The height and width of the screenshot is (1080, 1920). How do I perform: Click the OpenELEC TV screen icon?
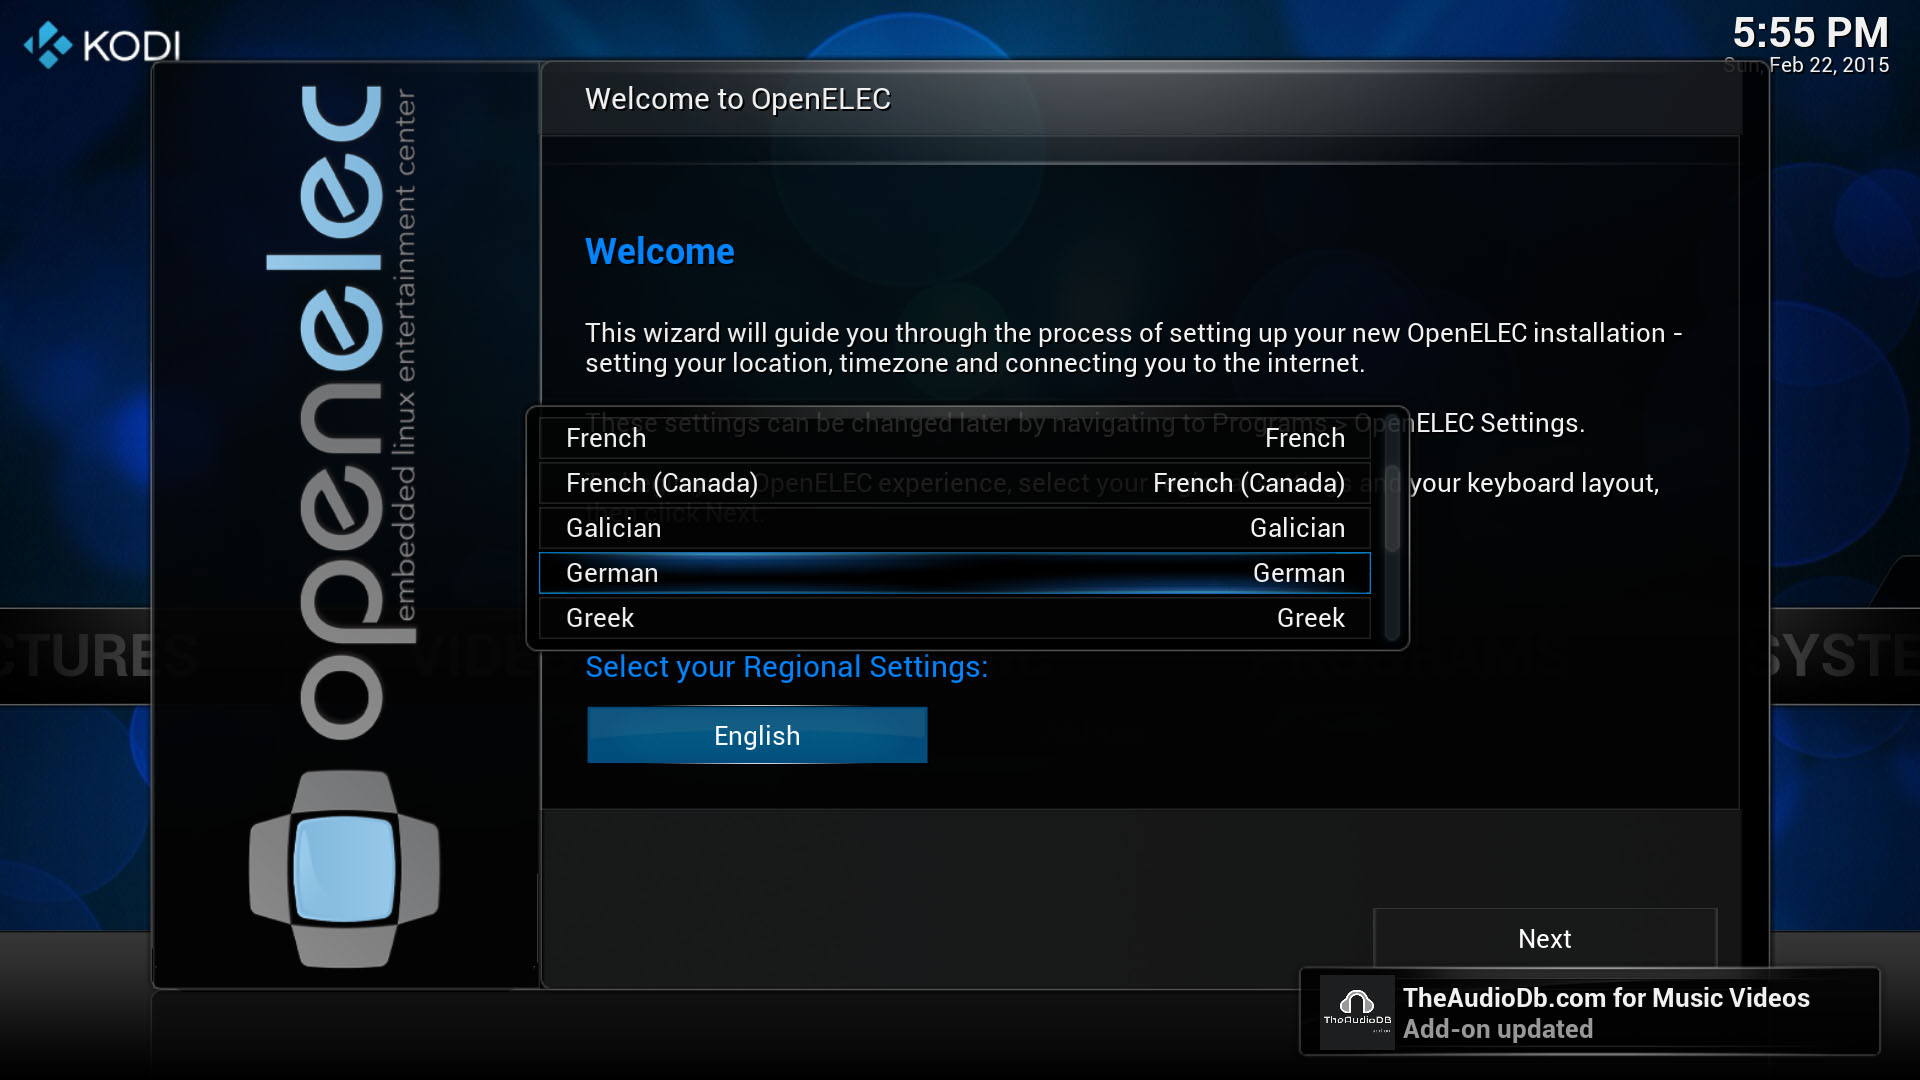point(344,868)
